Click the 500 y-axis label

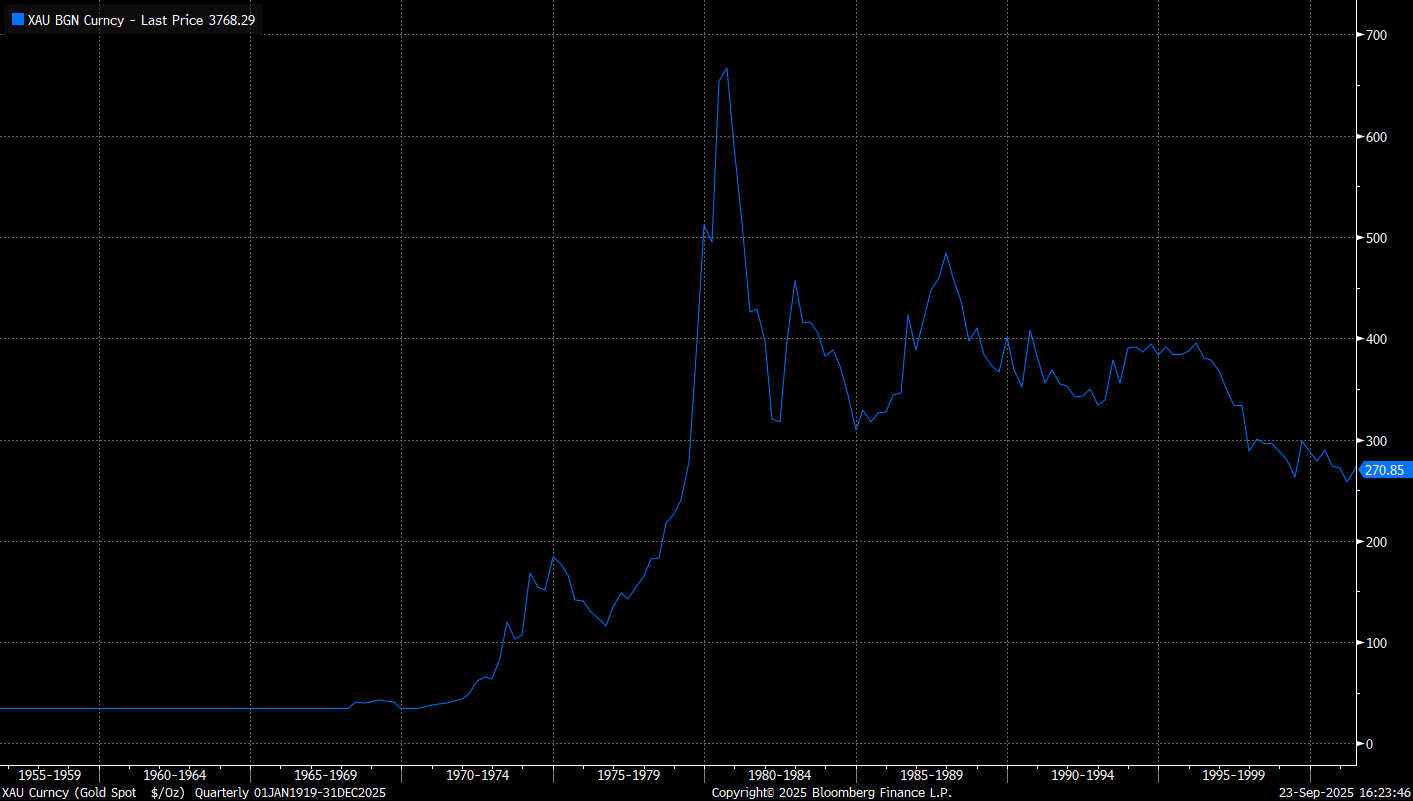[1376, 238]
